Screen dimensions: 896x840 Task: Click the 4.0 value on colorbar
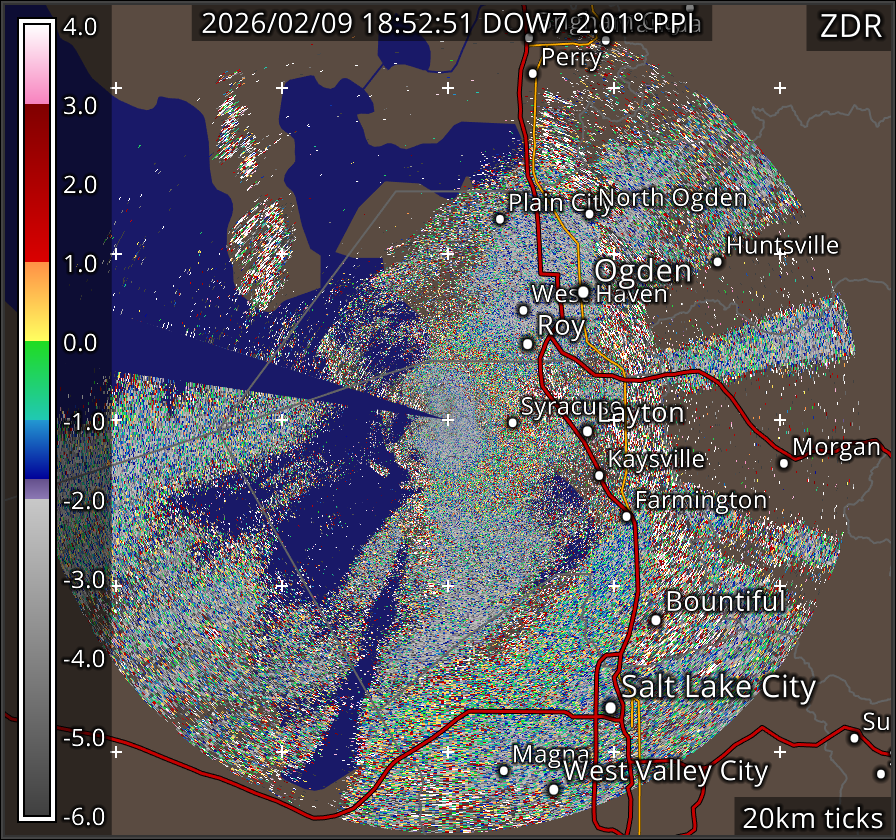(80, 27)
